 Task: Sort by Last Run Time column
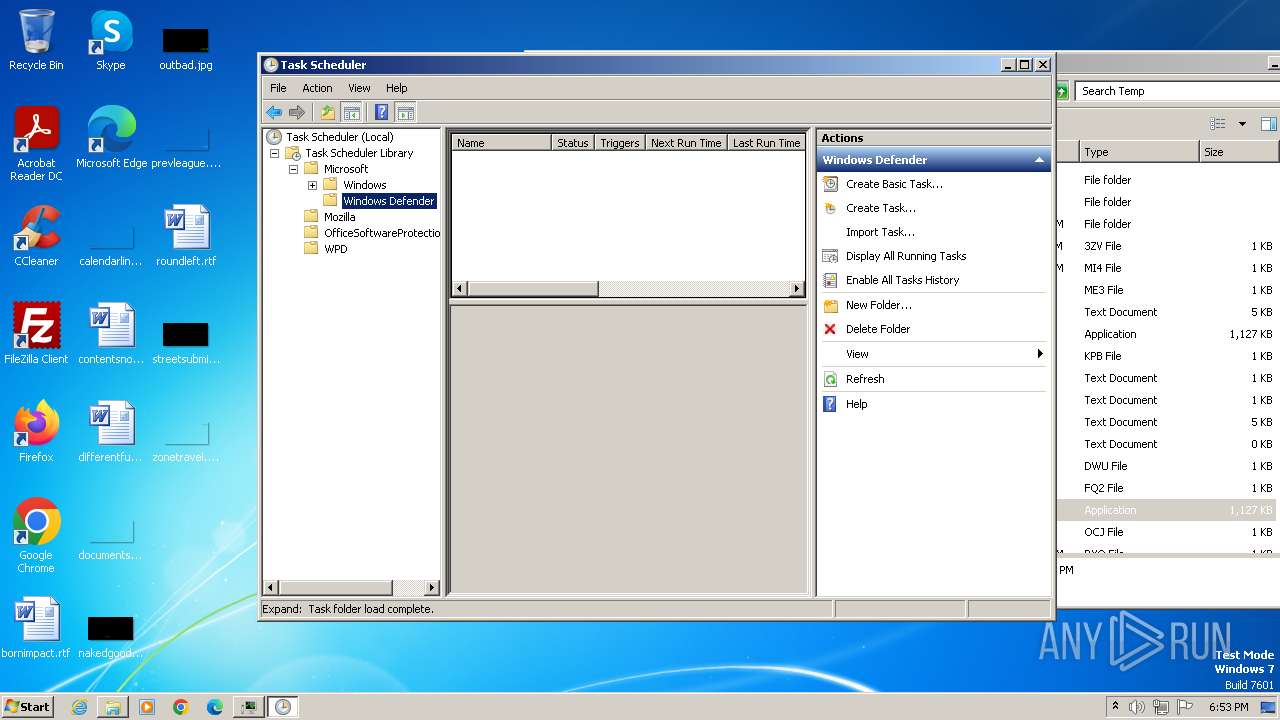tap(766, 143)
